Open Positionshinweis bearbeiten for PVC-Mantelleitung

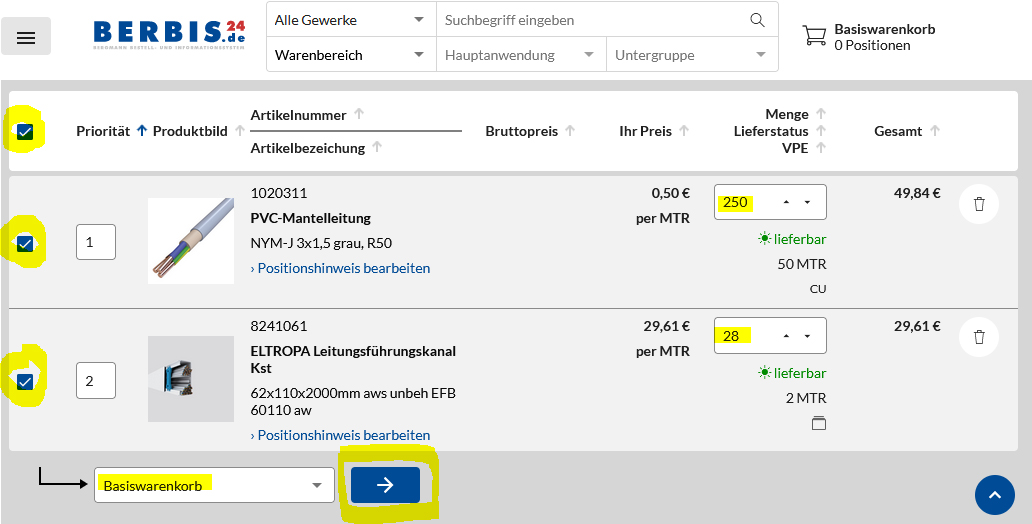pos(340,268)
